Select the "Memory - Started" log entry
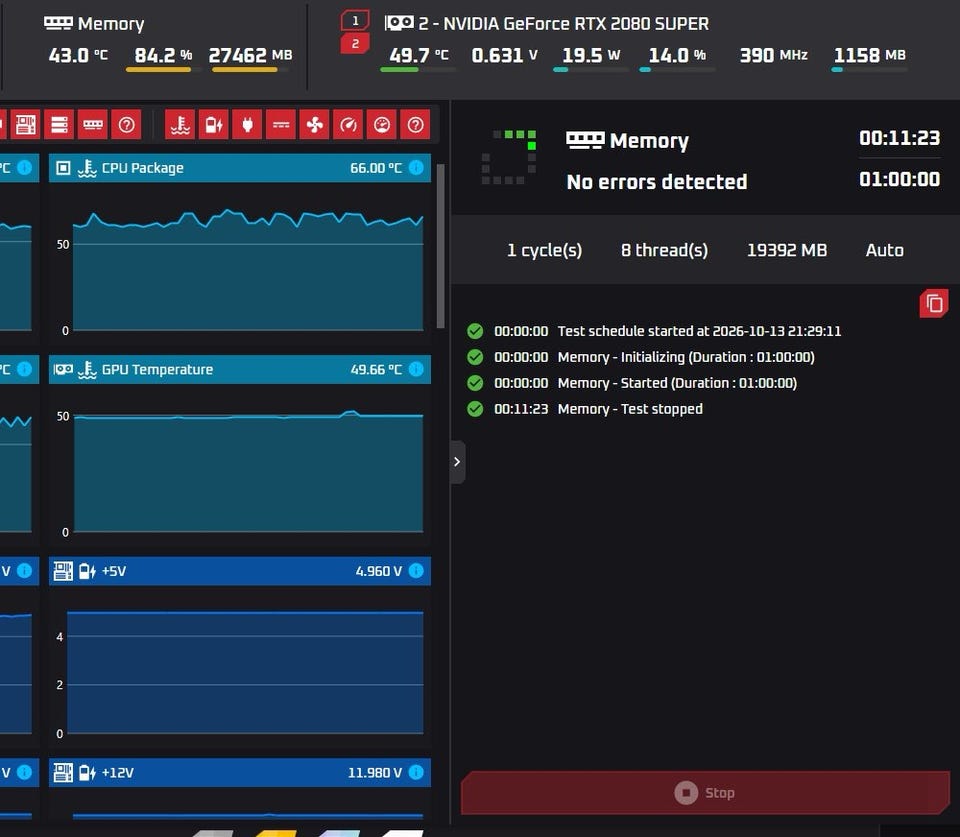The width and height of the screenshot is (960, 837). pyautogui.click(x=632, y=383)
